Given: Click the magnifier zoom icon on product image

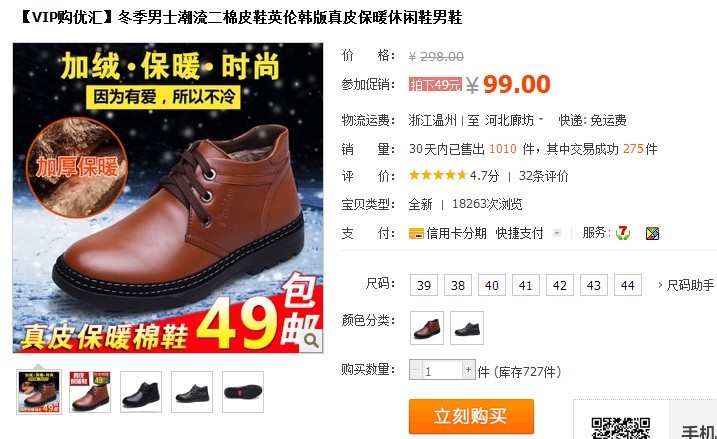Looking at the screenshot, I should coord(311,341).
